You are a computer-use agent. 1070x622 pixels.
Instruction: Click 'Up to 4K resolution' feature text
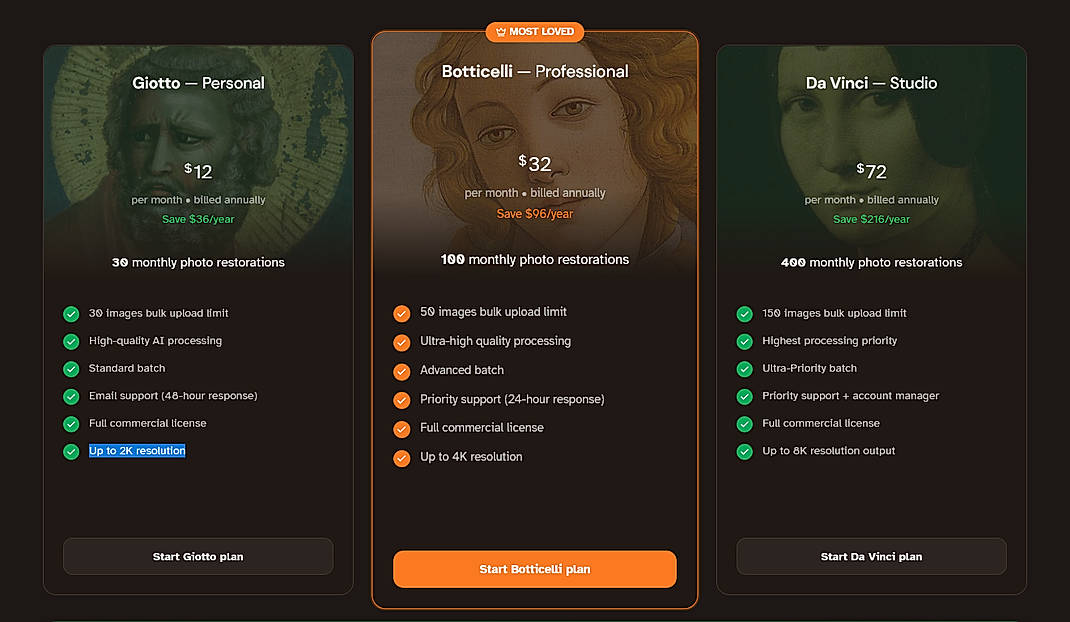(471, 457)
